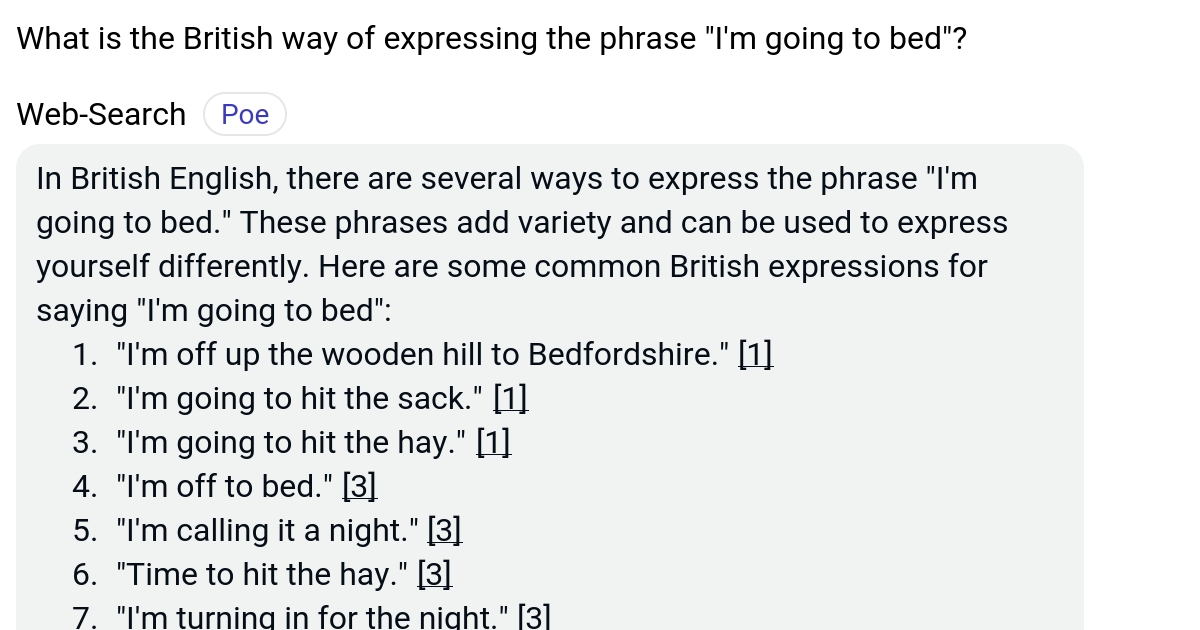The image size is (1200, 630).
Task: Open source [3] beside 'I'm off to bed'
Action: (359, 485)
